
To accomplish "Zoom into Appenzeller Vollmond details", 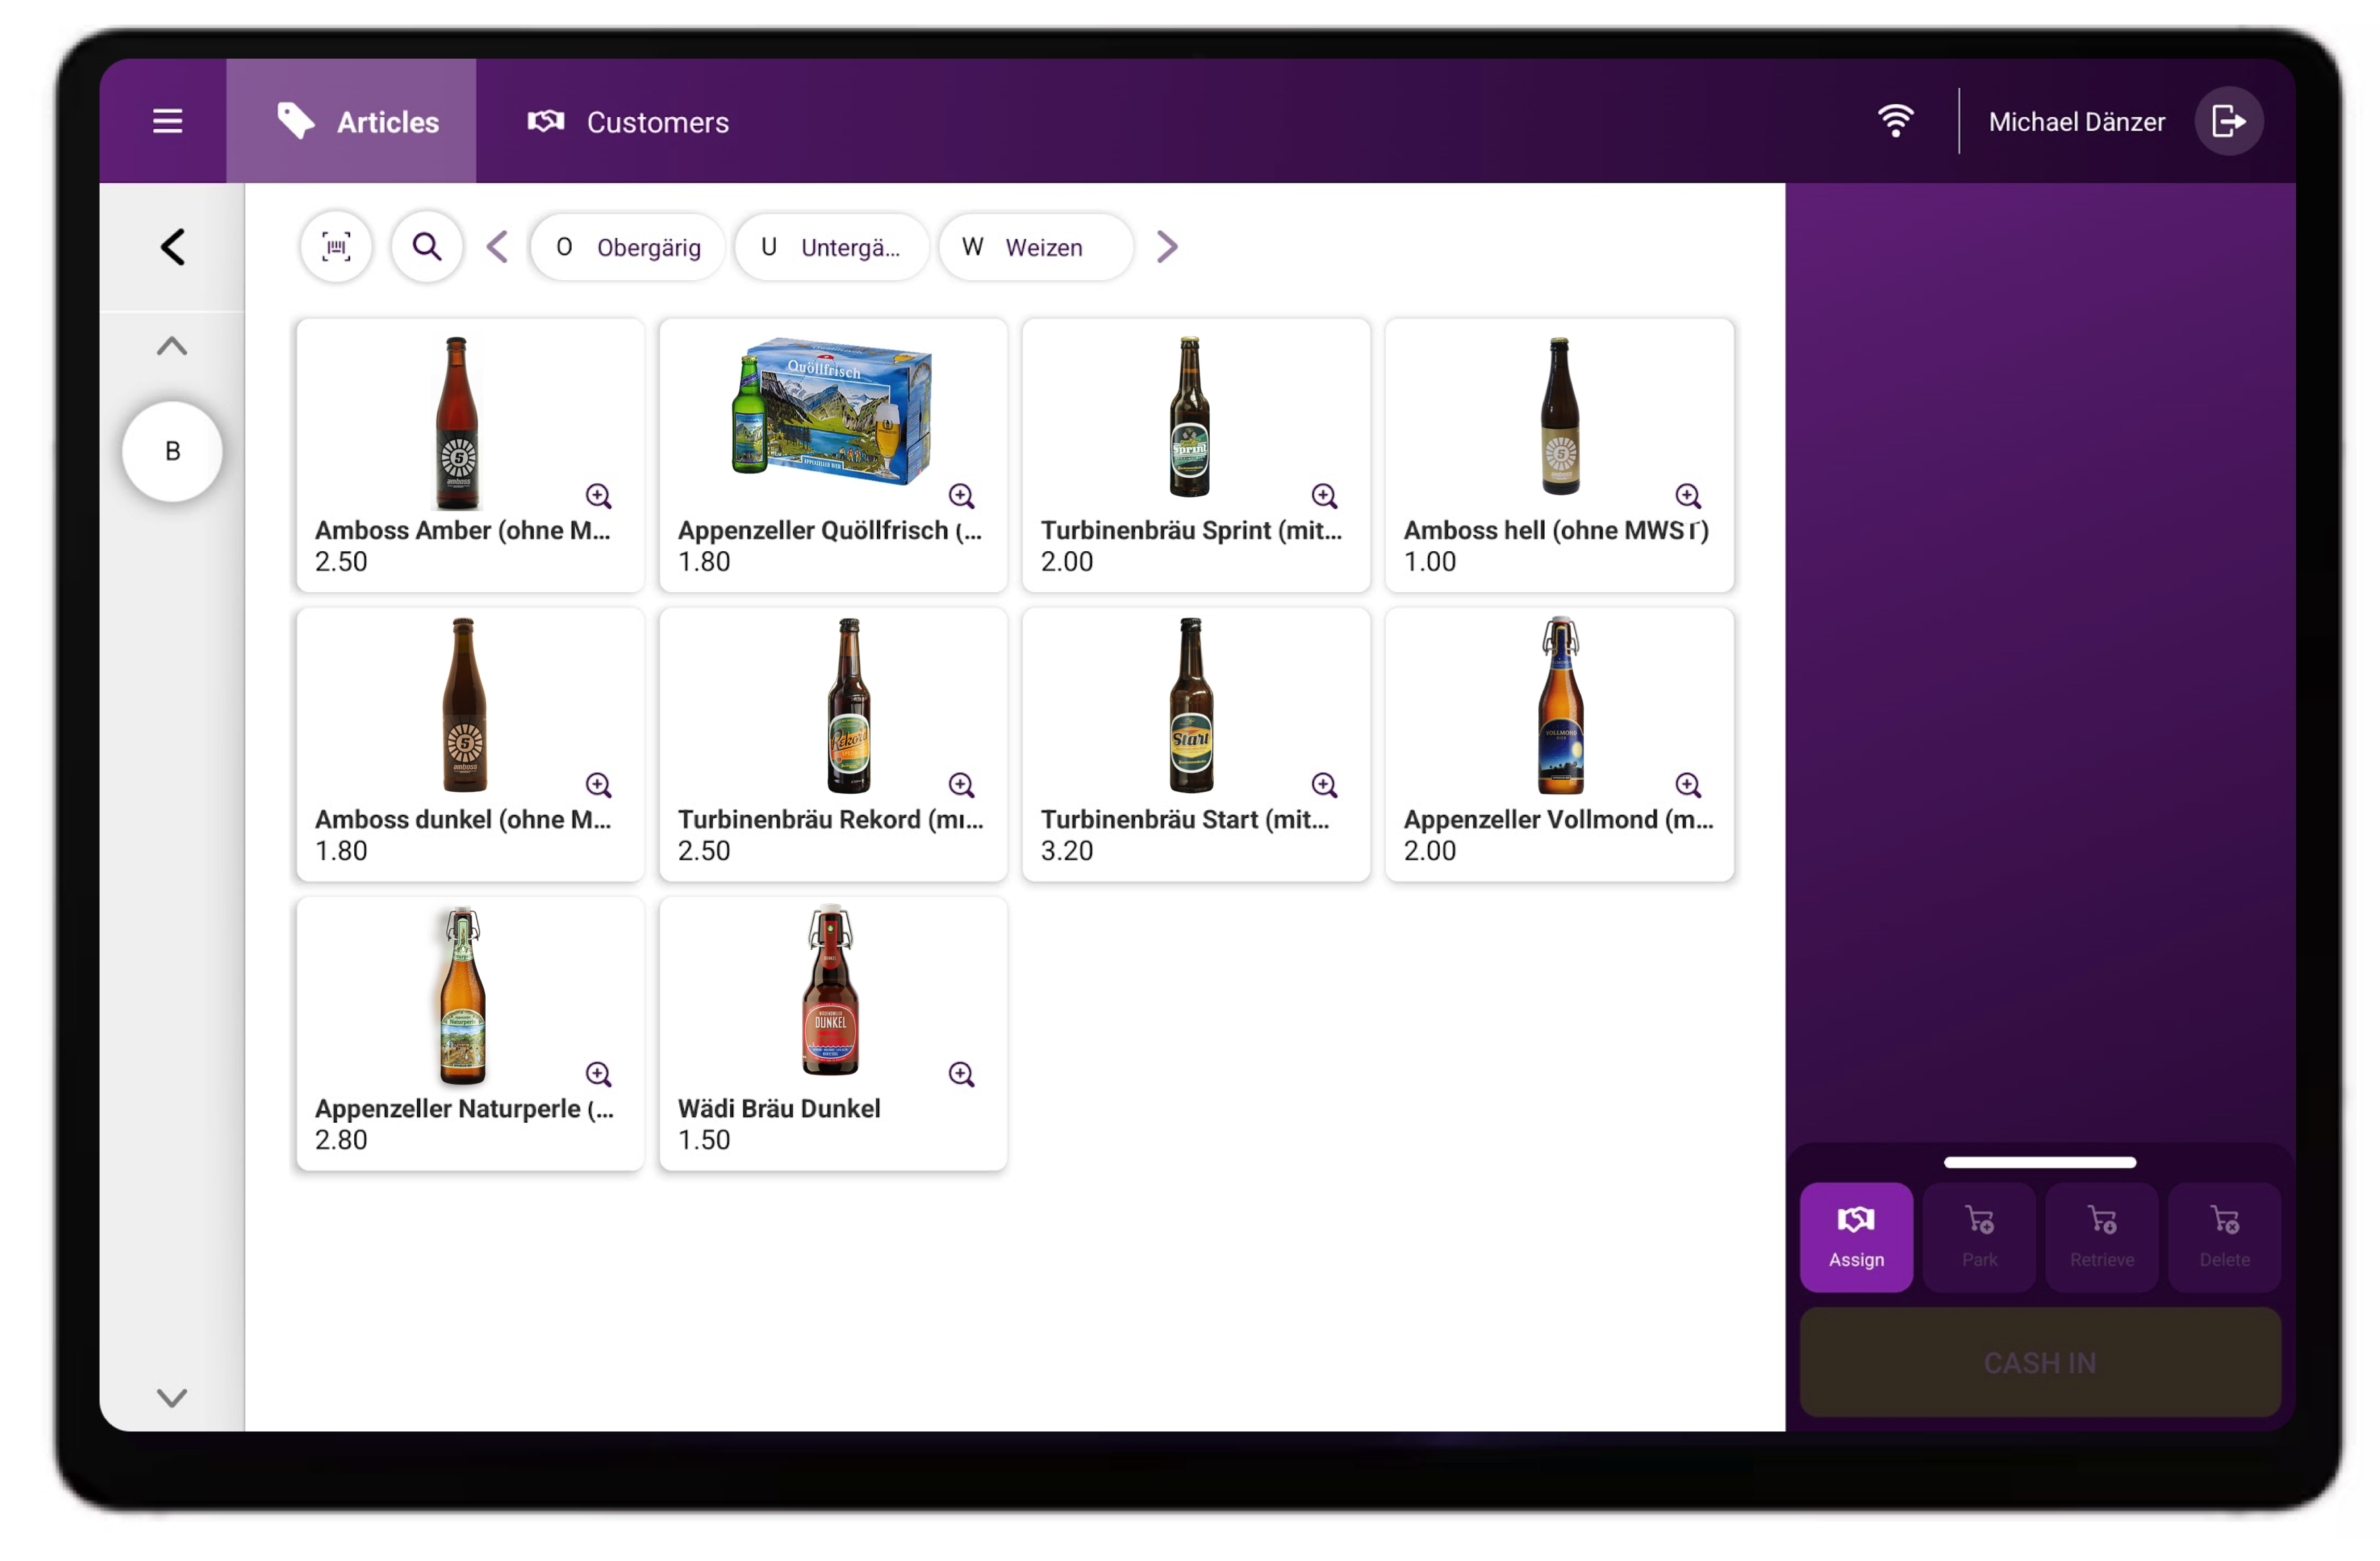I will point(1687,785).
